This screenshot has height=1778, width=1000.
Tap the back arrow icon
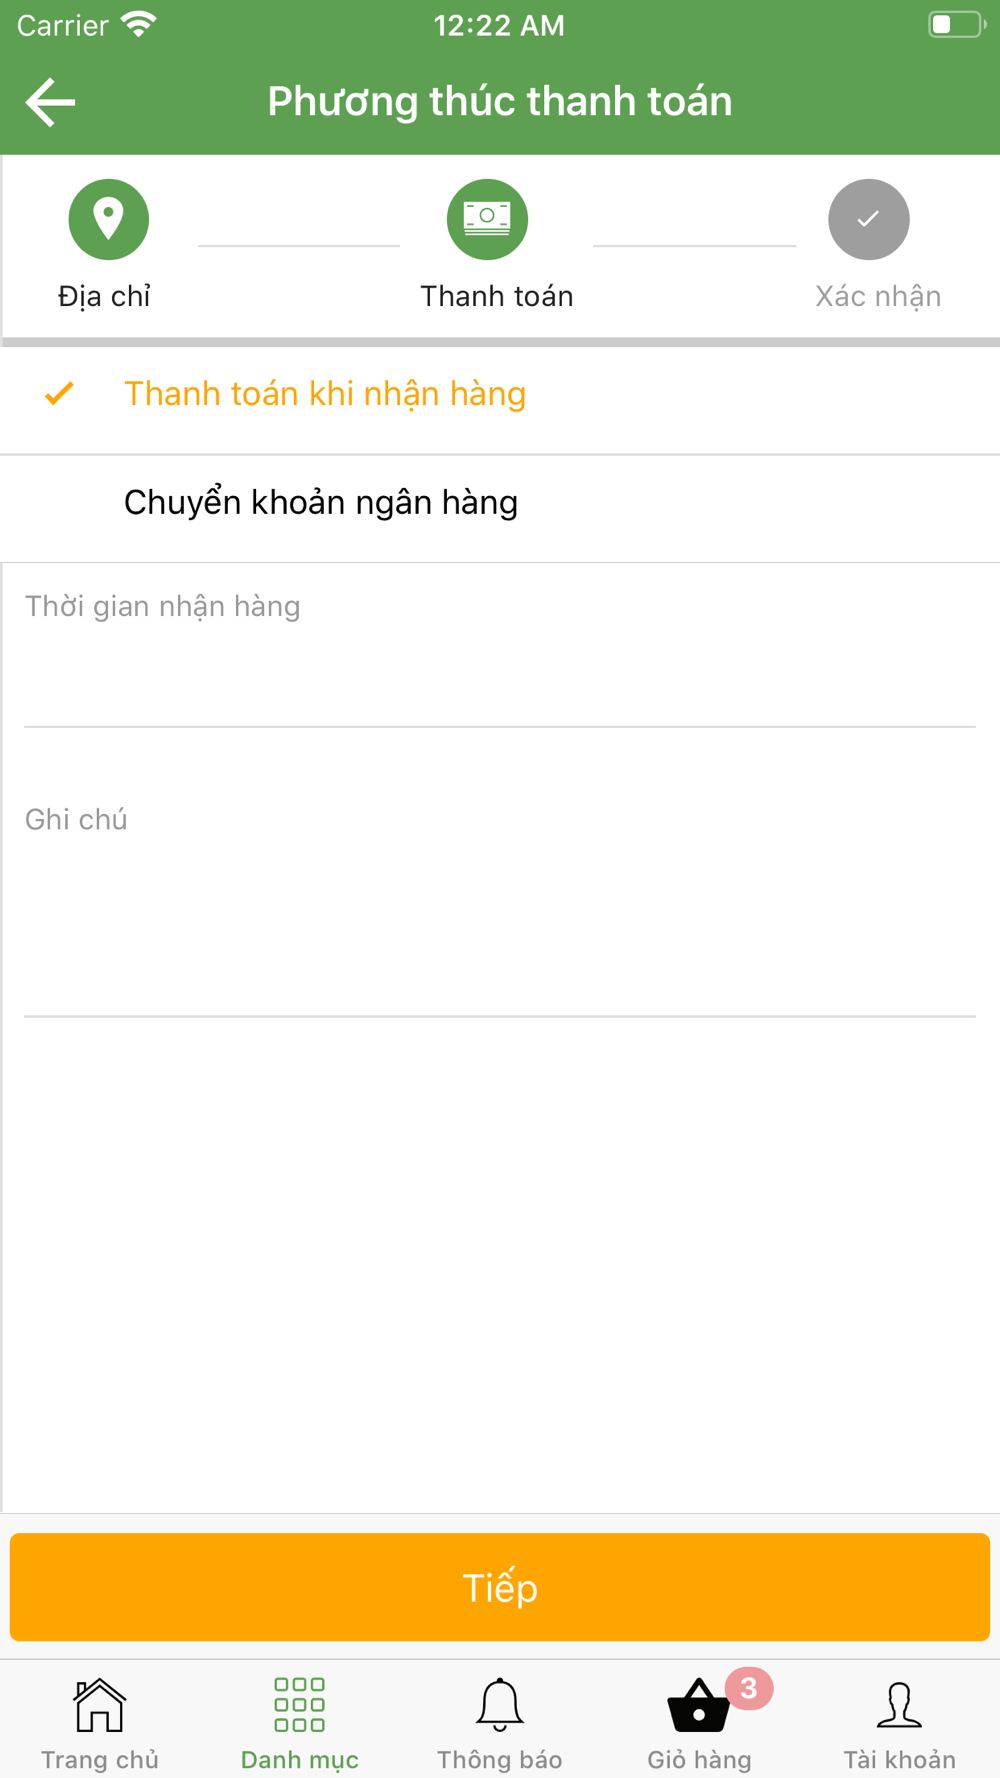click(x=50, y=102)
